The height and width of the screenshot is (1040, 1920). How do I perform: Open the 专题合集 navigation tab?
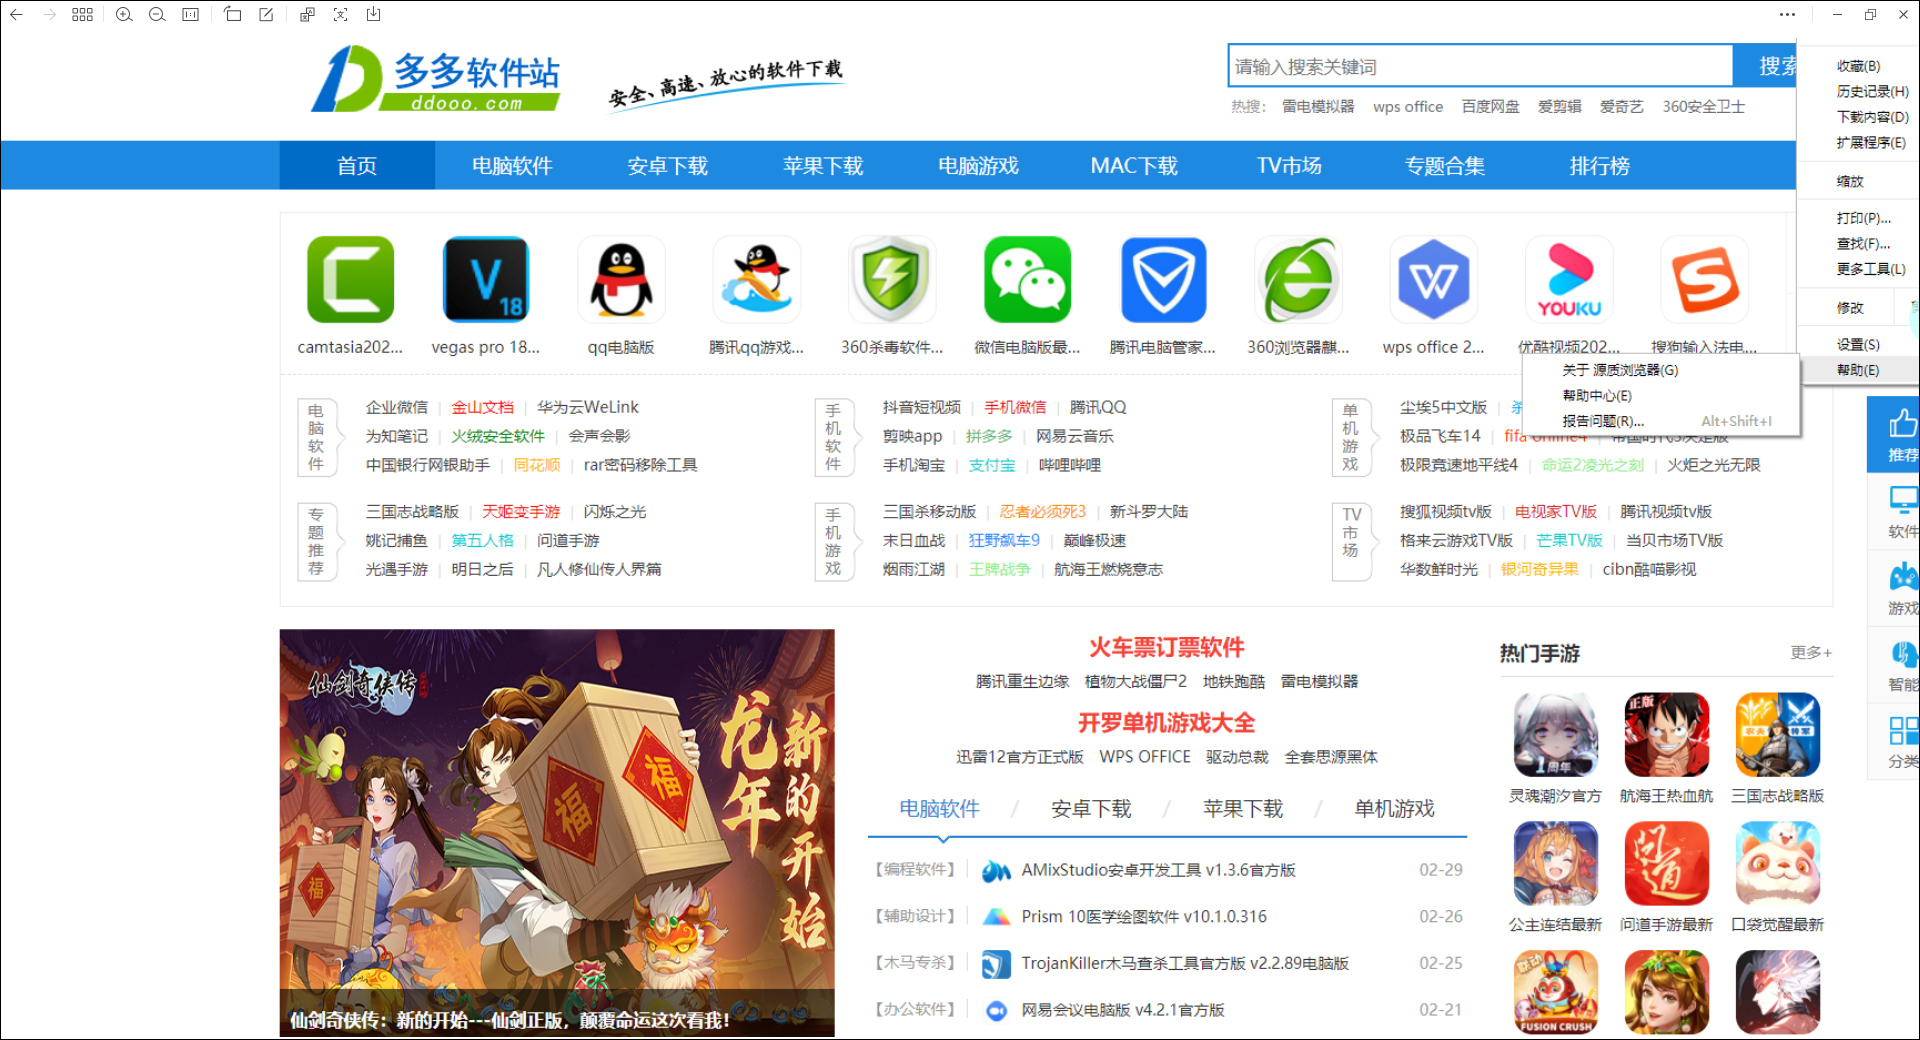[x=1444, y=166]
